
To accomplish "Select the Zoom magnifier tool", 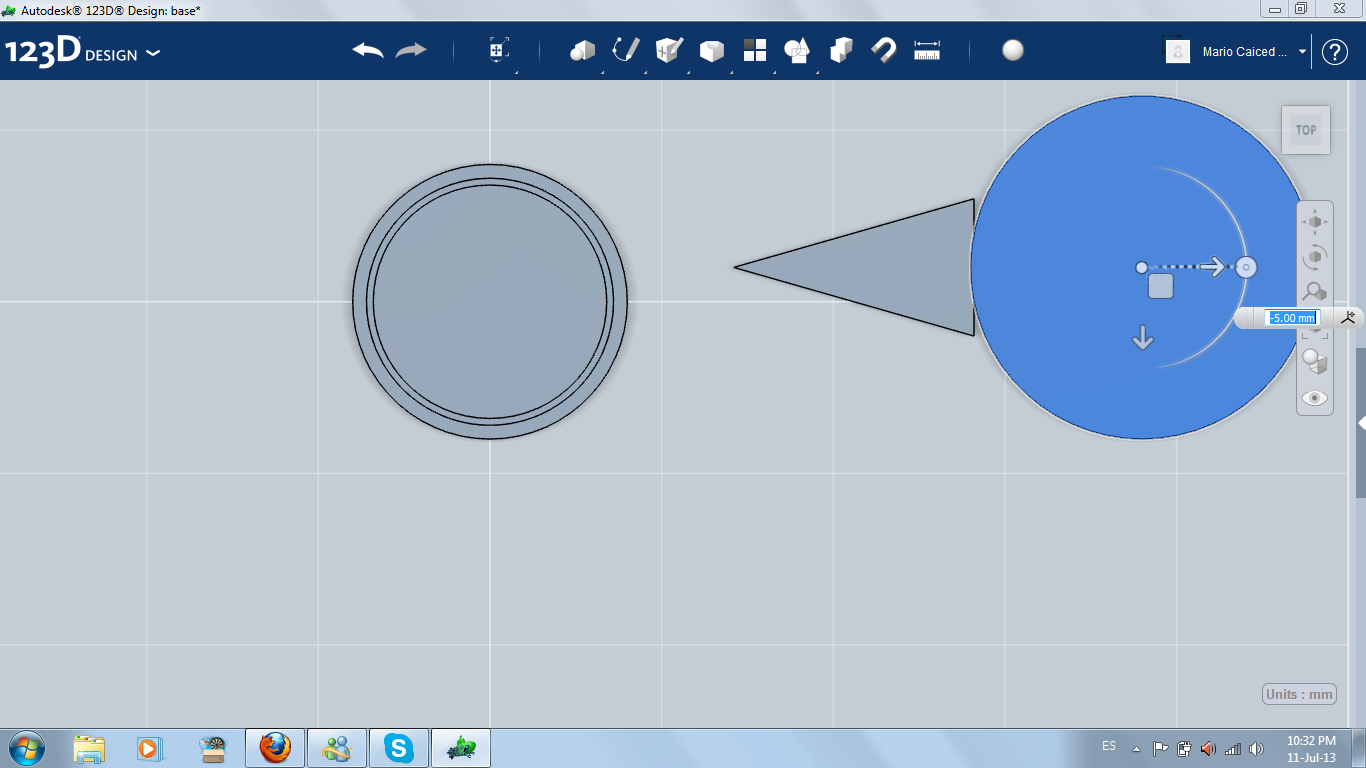I will coord(1315,291).
